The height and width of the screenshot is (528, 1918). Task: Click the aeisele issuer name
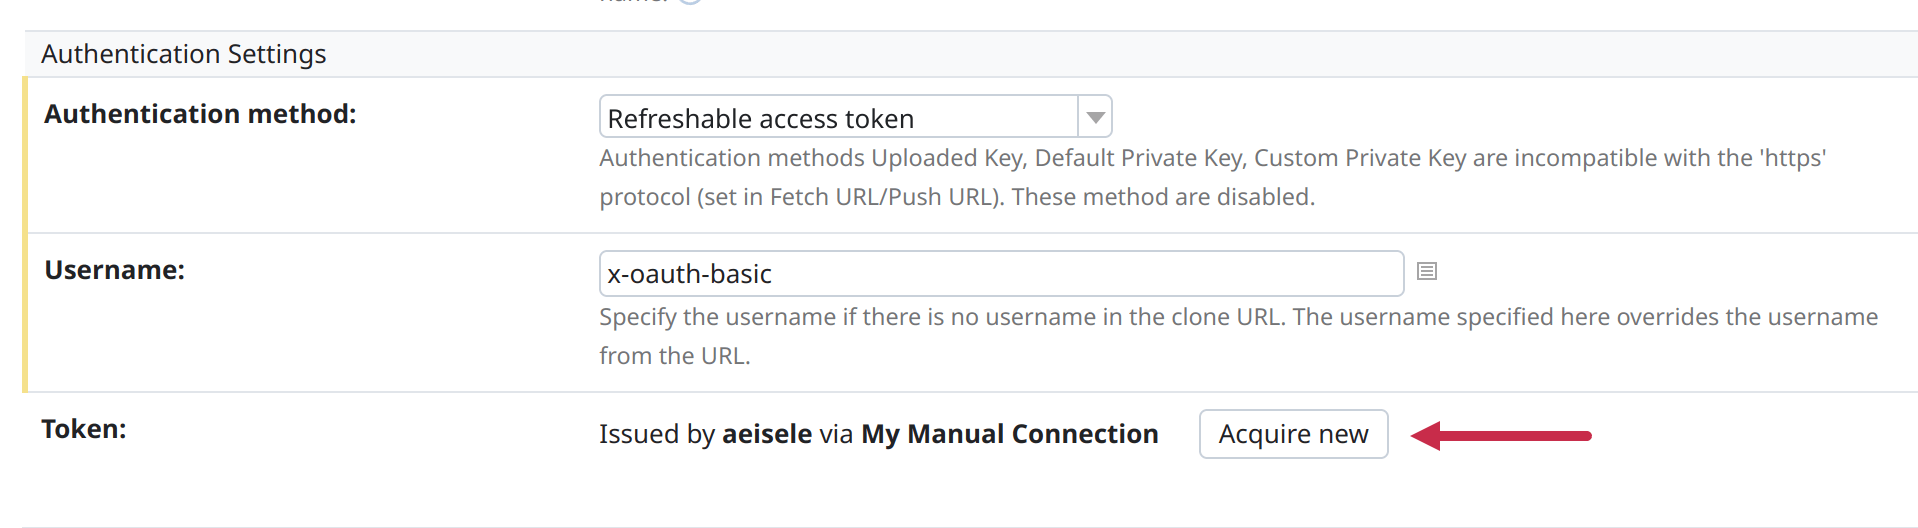767,434
